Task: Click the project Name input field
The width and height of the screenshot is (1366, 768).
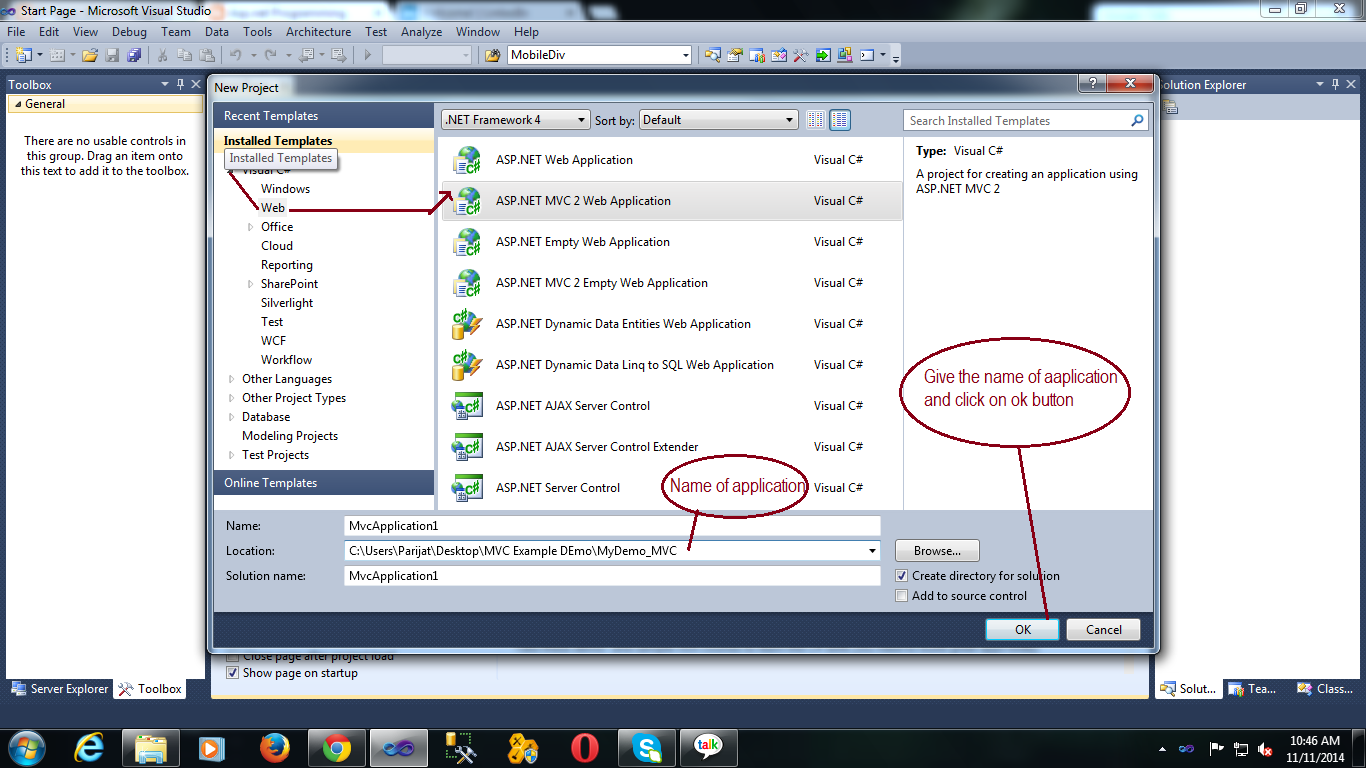Action: [x=612, y=525]
